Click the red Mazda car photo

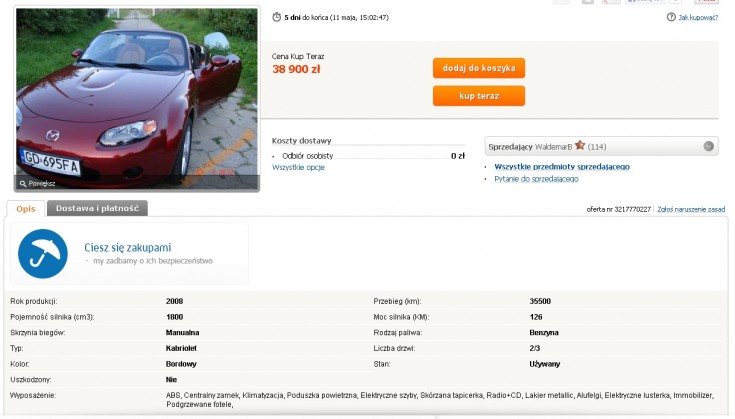pos(137,98)
